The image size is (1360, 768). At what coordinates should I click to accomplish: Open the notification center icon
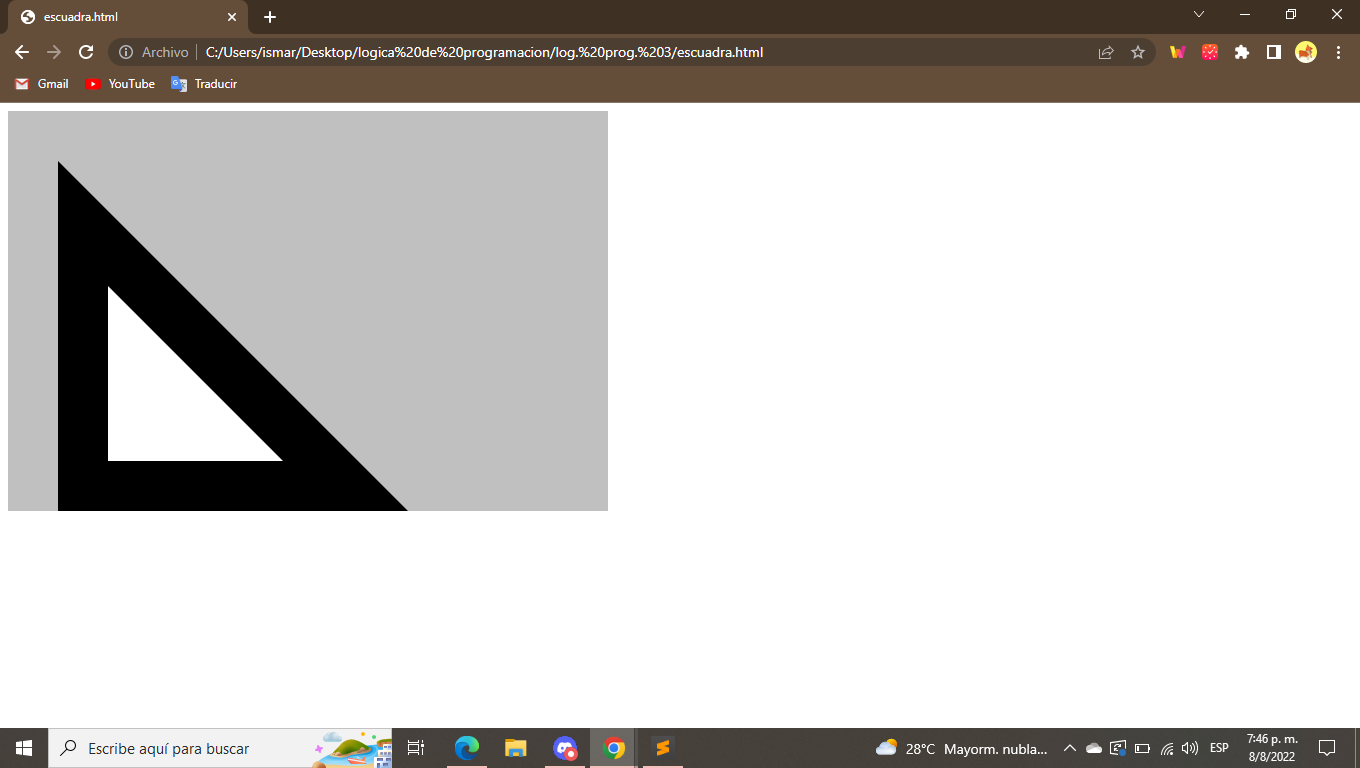tap(1327, 748)
